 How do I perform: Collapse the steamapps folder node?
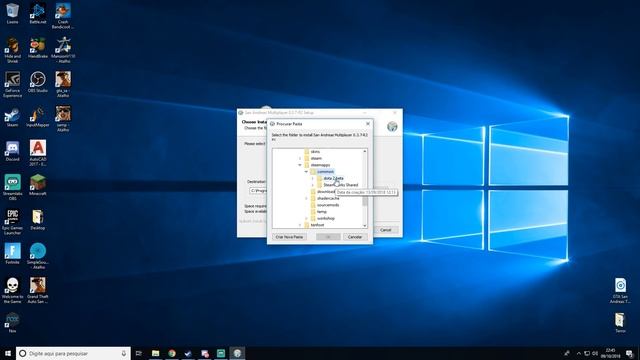[300, 165]
